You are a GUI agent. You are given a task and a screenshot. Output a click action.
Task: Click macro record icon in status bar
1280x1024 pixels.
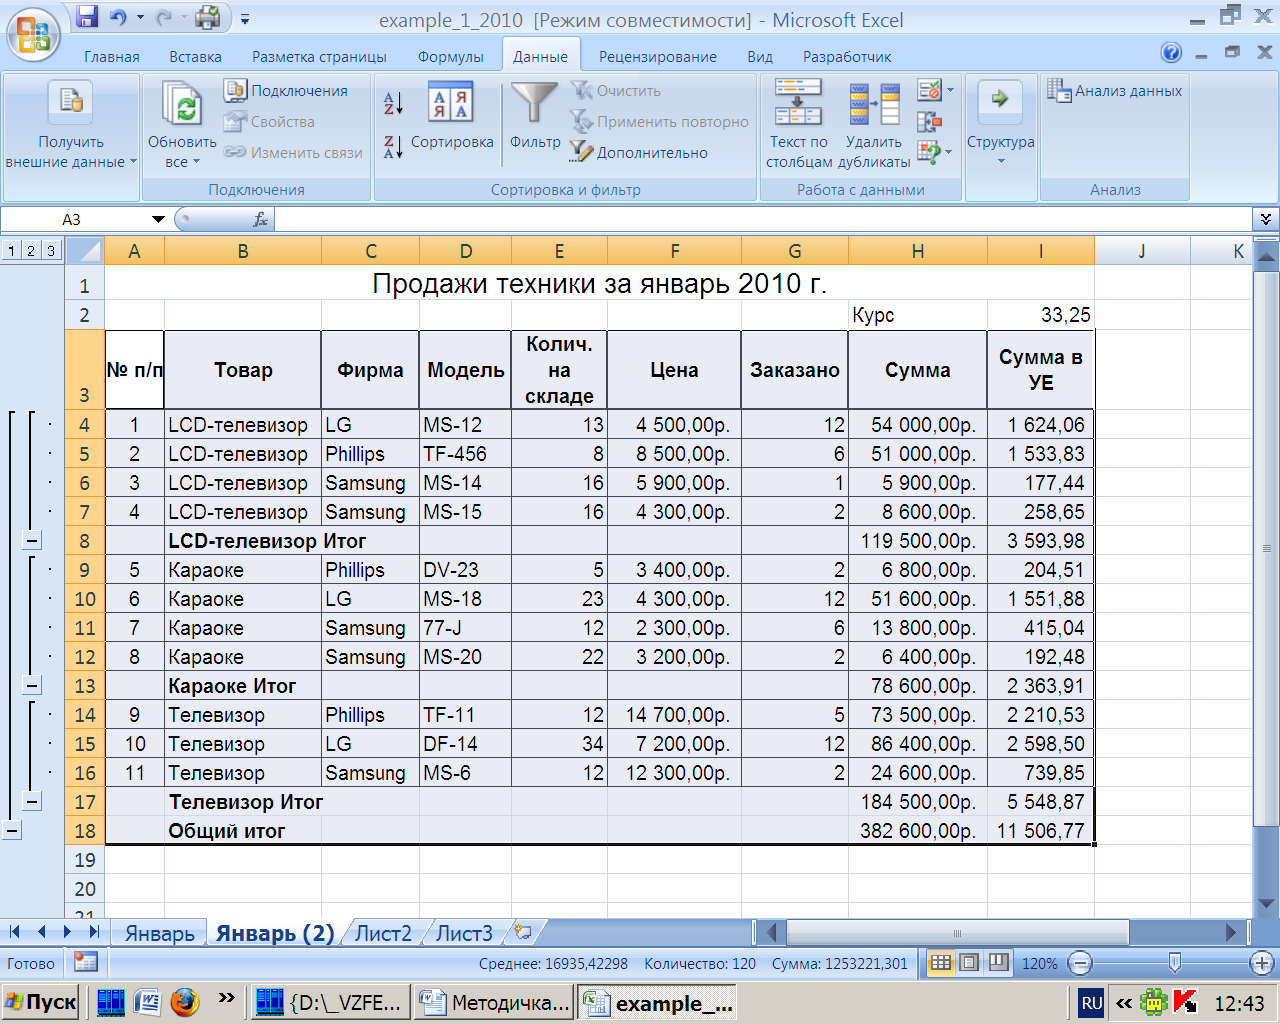pyautogui.click(x=86, y=963)
